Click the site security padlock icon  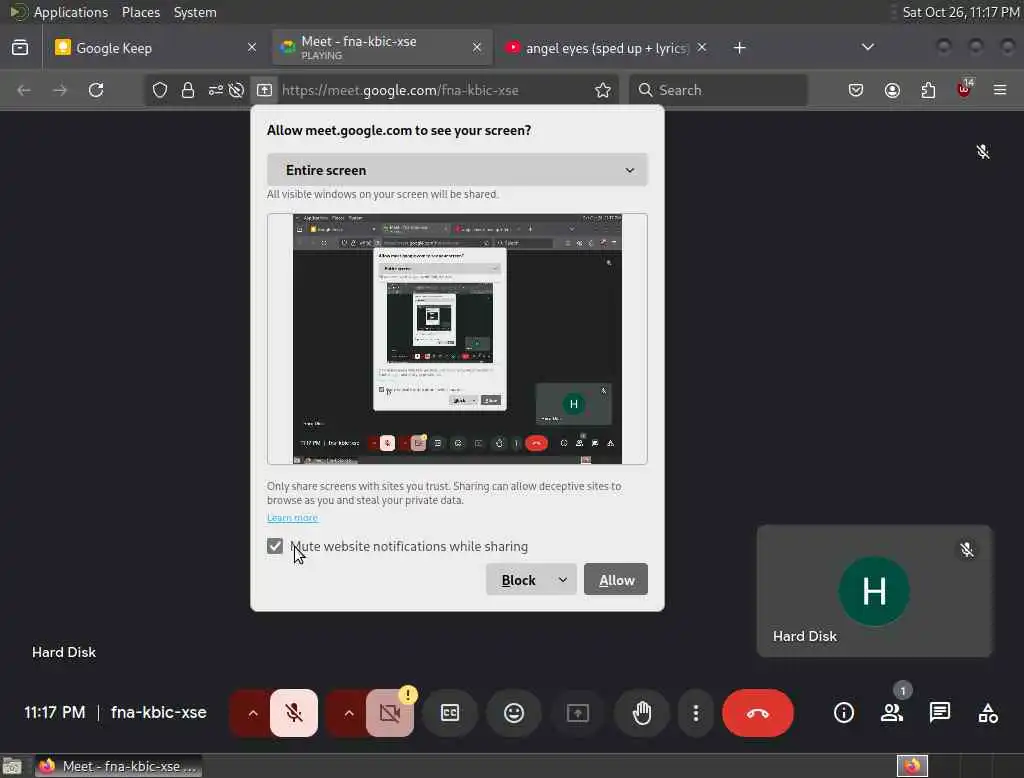click(x=188, y=90)
